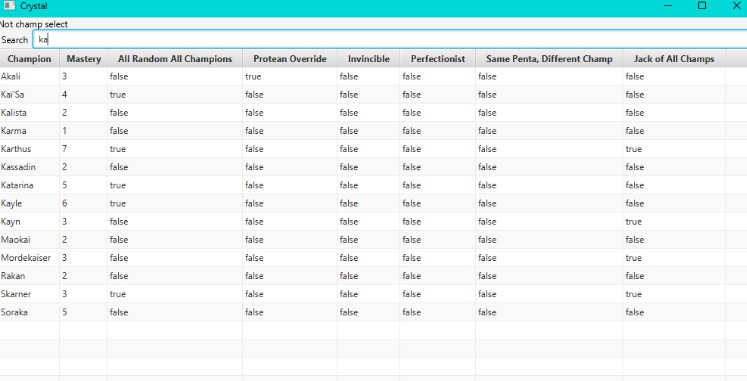Click the 'Not champ select' status label
The image size is (747, 381).
33,24
